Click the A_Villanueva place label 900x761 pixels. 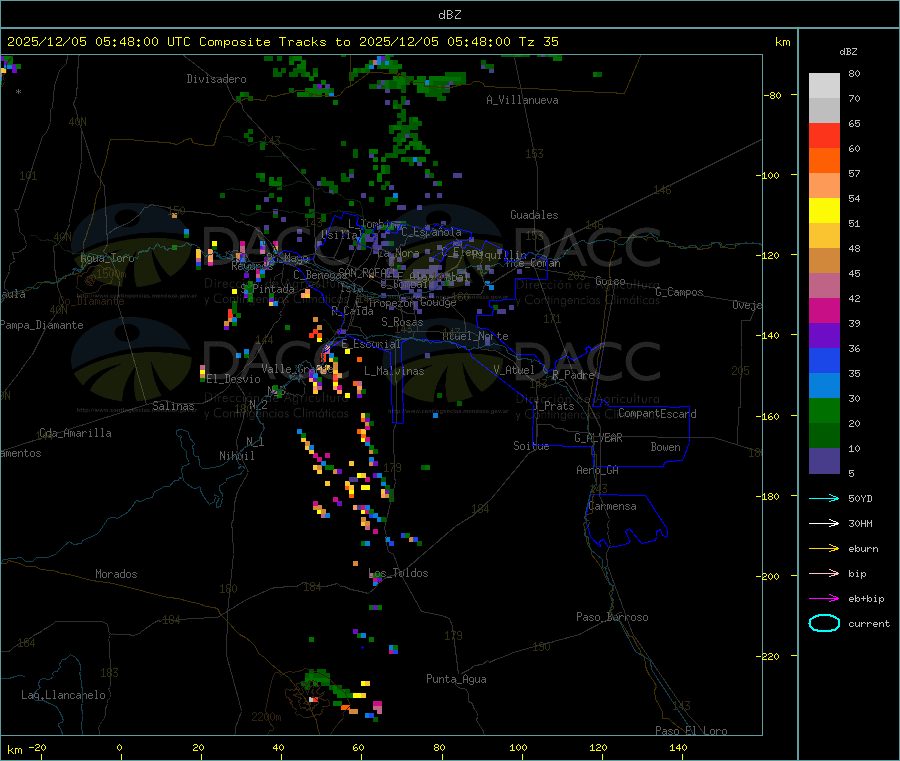point(522,100)
